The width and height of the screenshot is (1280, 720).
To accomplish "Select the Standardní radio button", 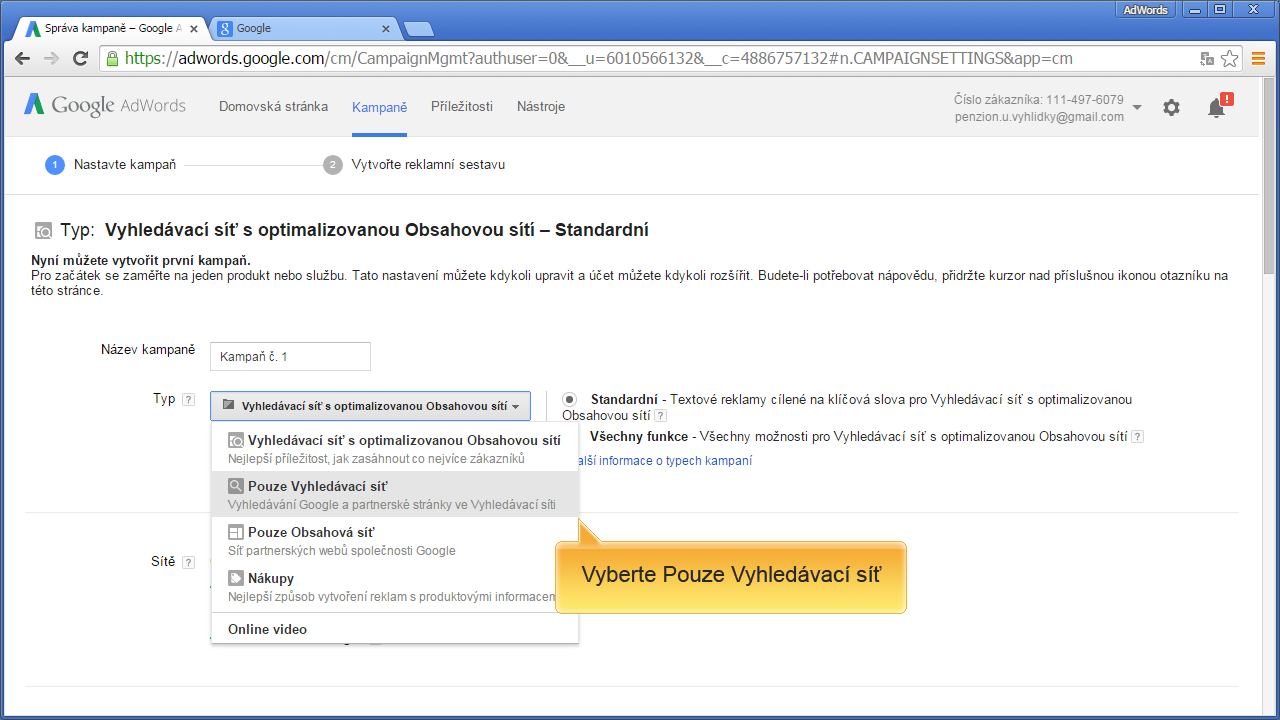I will click(x=569, y=399).
